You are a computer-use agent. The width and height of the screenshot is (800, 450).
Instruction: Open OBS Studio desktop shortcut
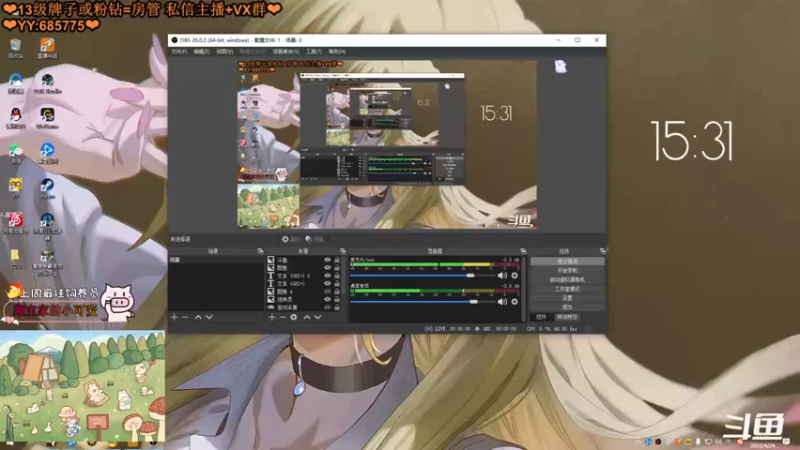47,84
